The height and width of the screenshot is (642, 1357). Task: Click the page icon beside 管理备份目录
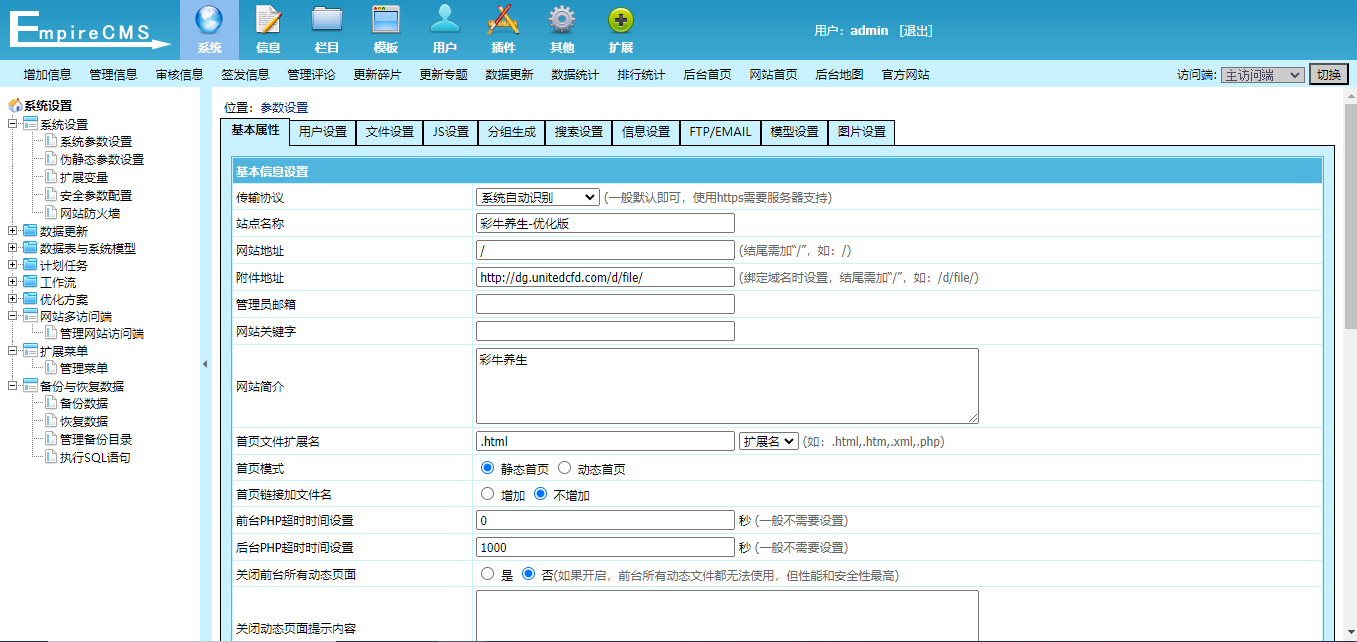coord(51,439)
